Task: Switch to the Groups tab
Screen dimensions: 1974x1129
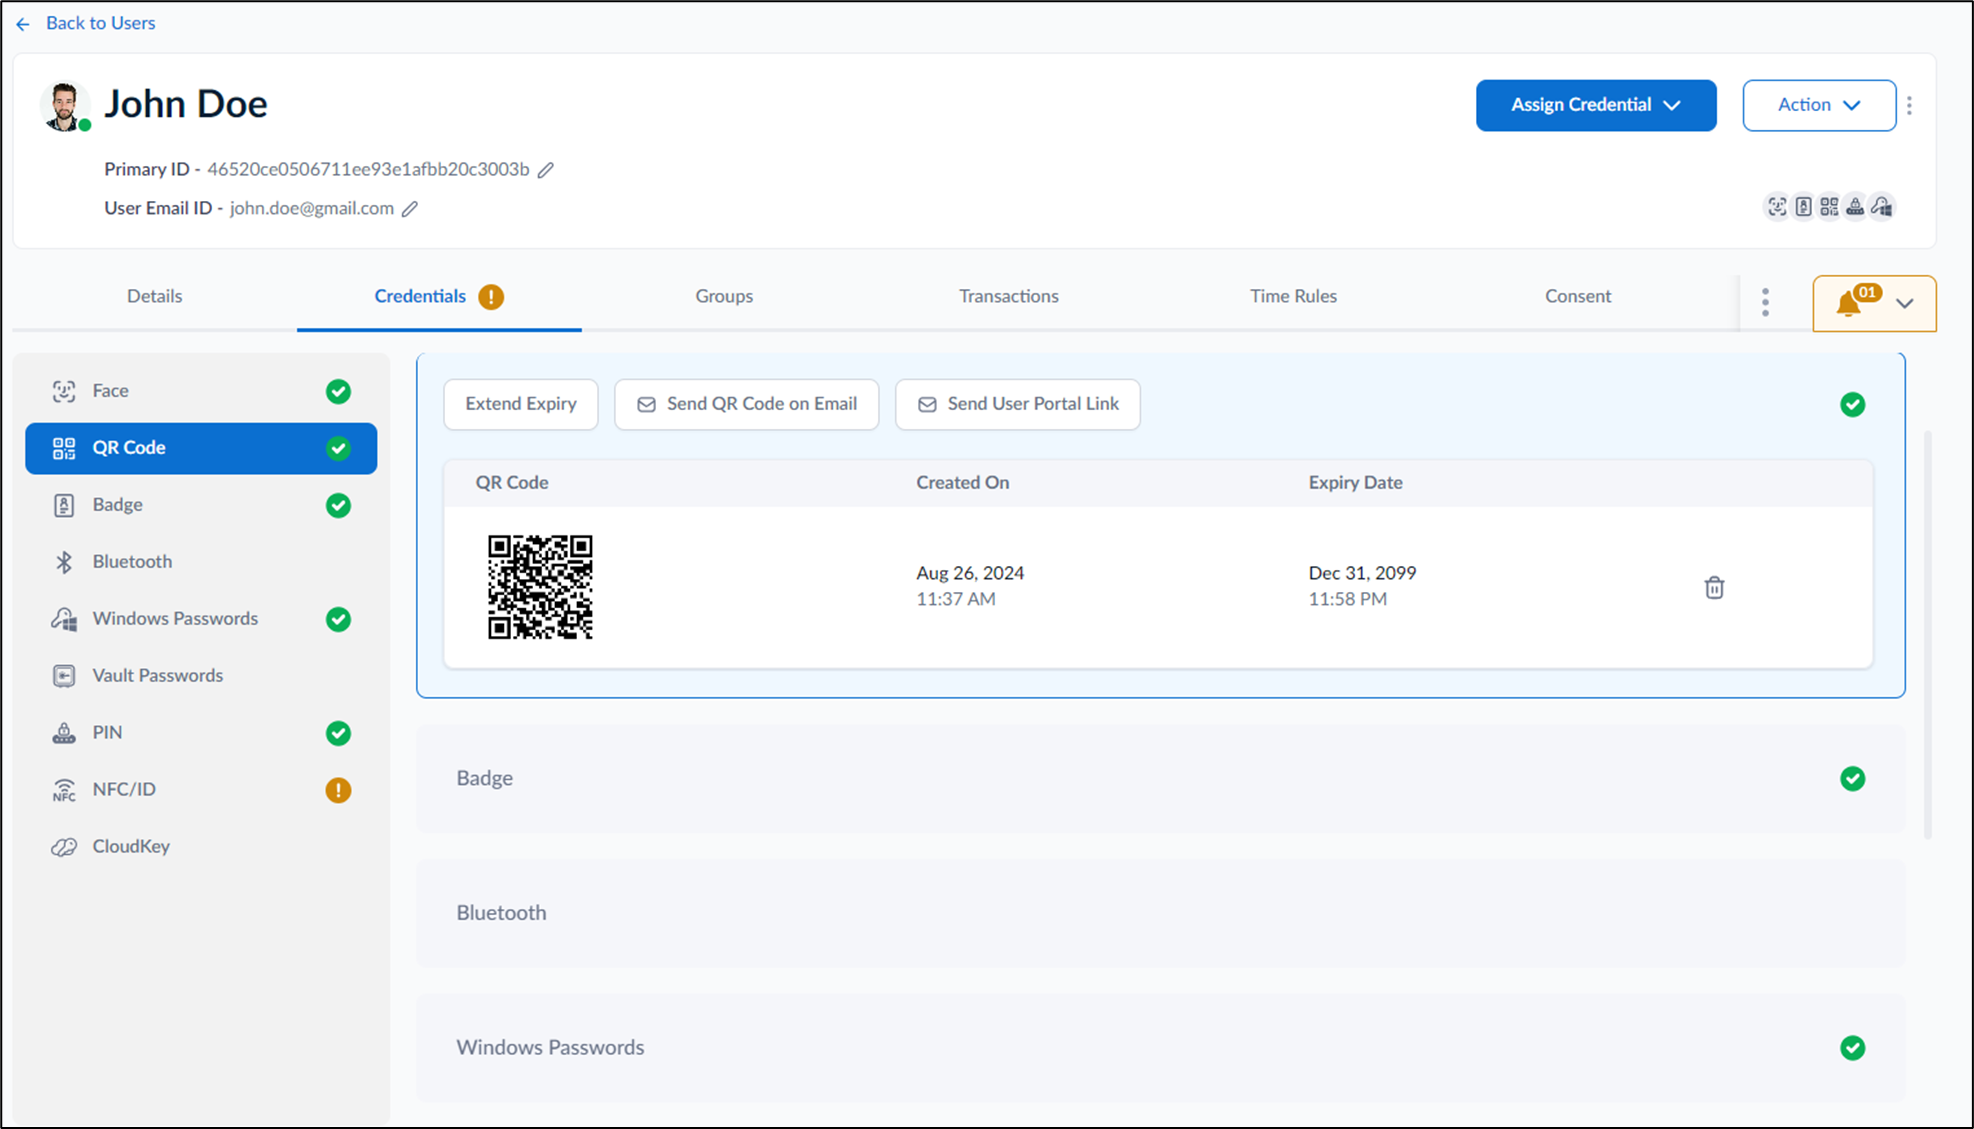Action: [x=724, y=297]
